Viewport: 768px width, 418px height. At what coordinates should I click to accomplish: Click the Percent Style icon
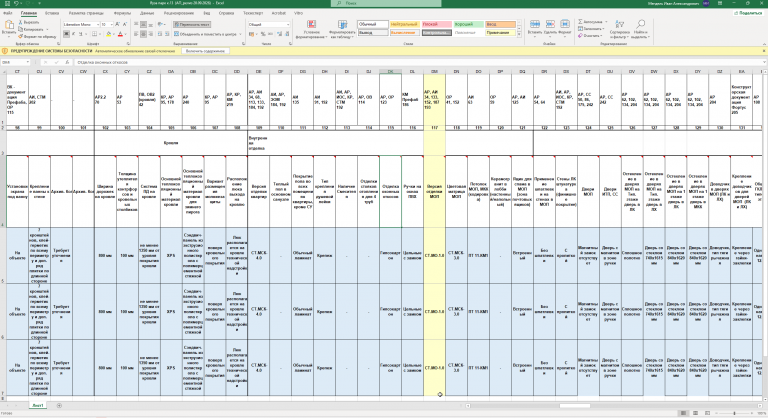263,34
